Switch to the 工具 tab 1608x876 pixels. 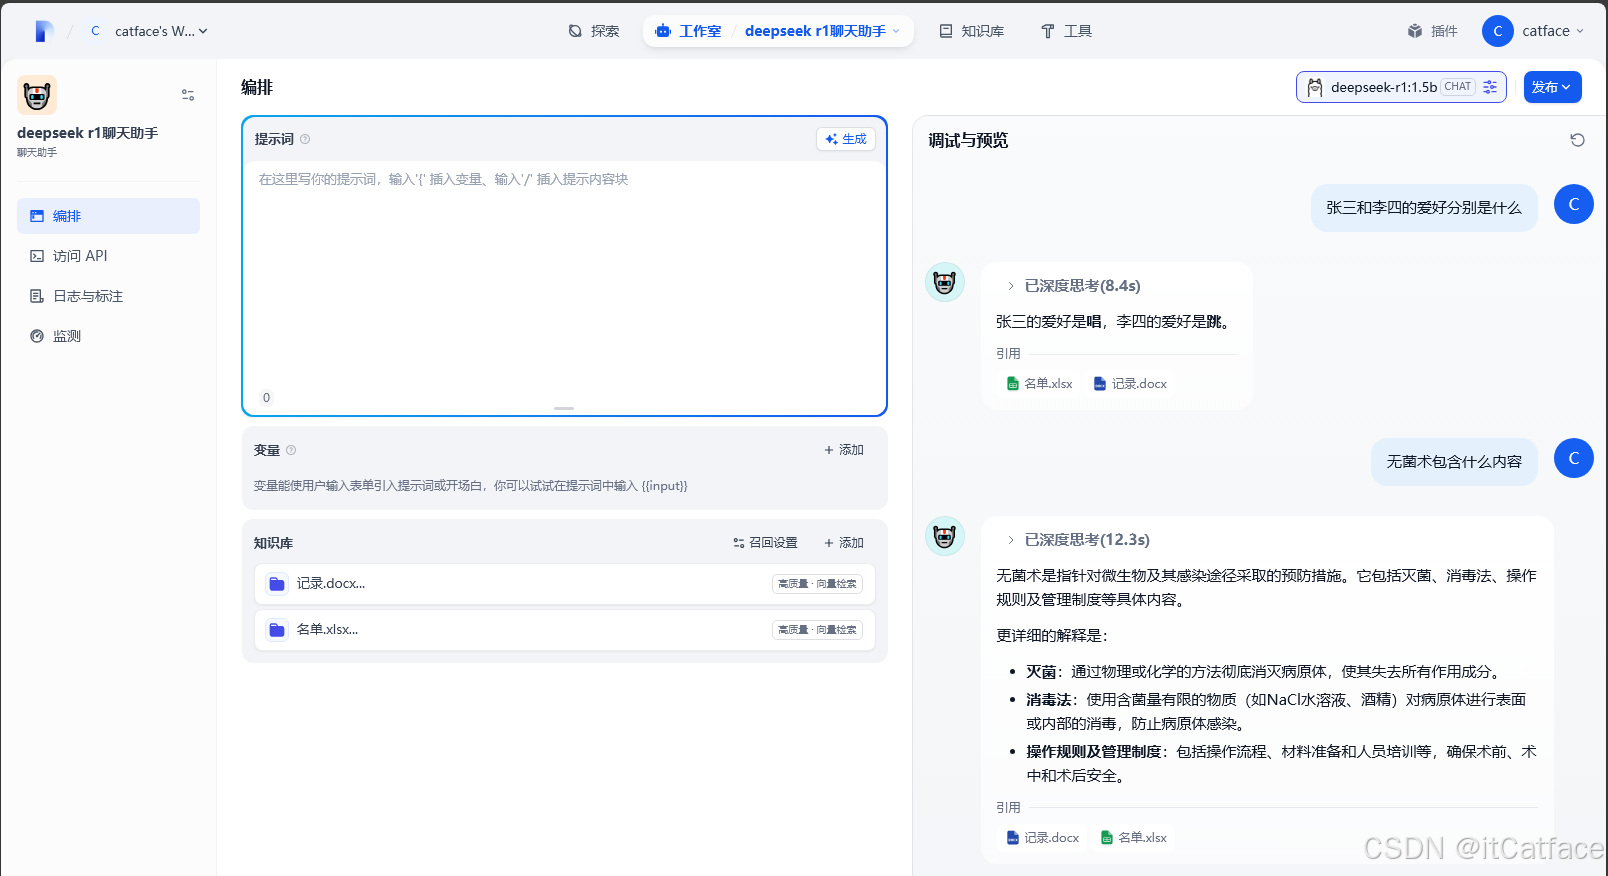click(1066, 31)
